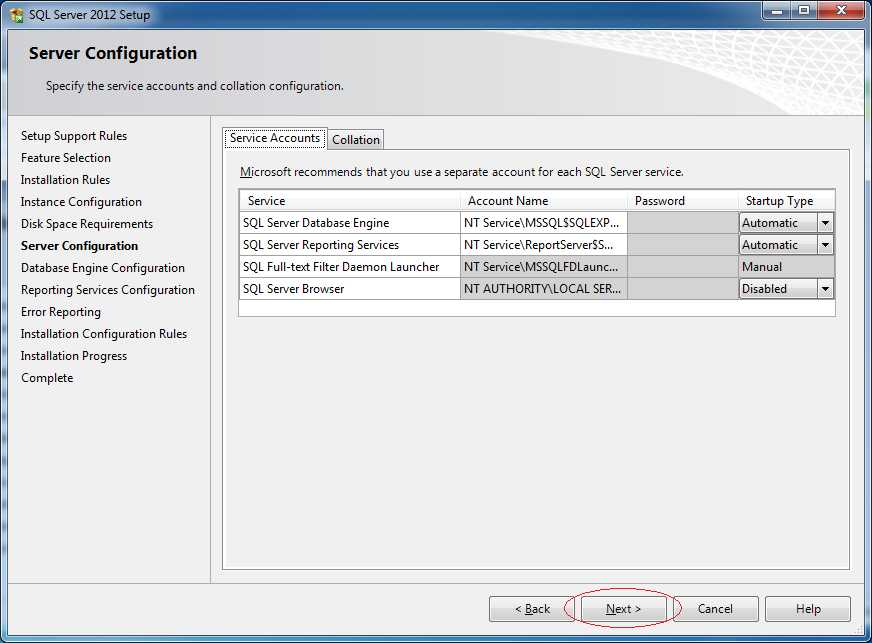The height and width of the screenshot is (643, 872).
Task: Click the Next button
Action: (x=623, y=609)
